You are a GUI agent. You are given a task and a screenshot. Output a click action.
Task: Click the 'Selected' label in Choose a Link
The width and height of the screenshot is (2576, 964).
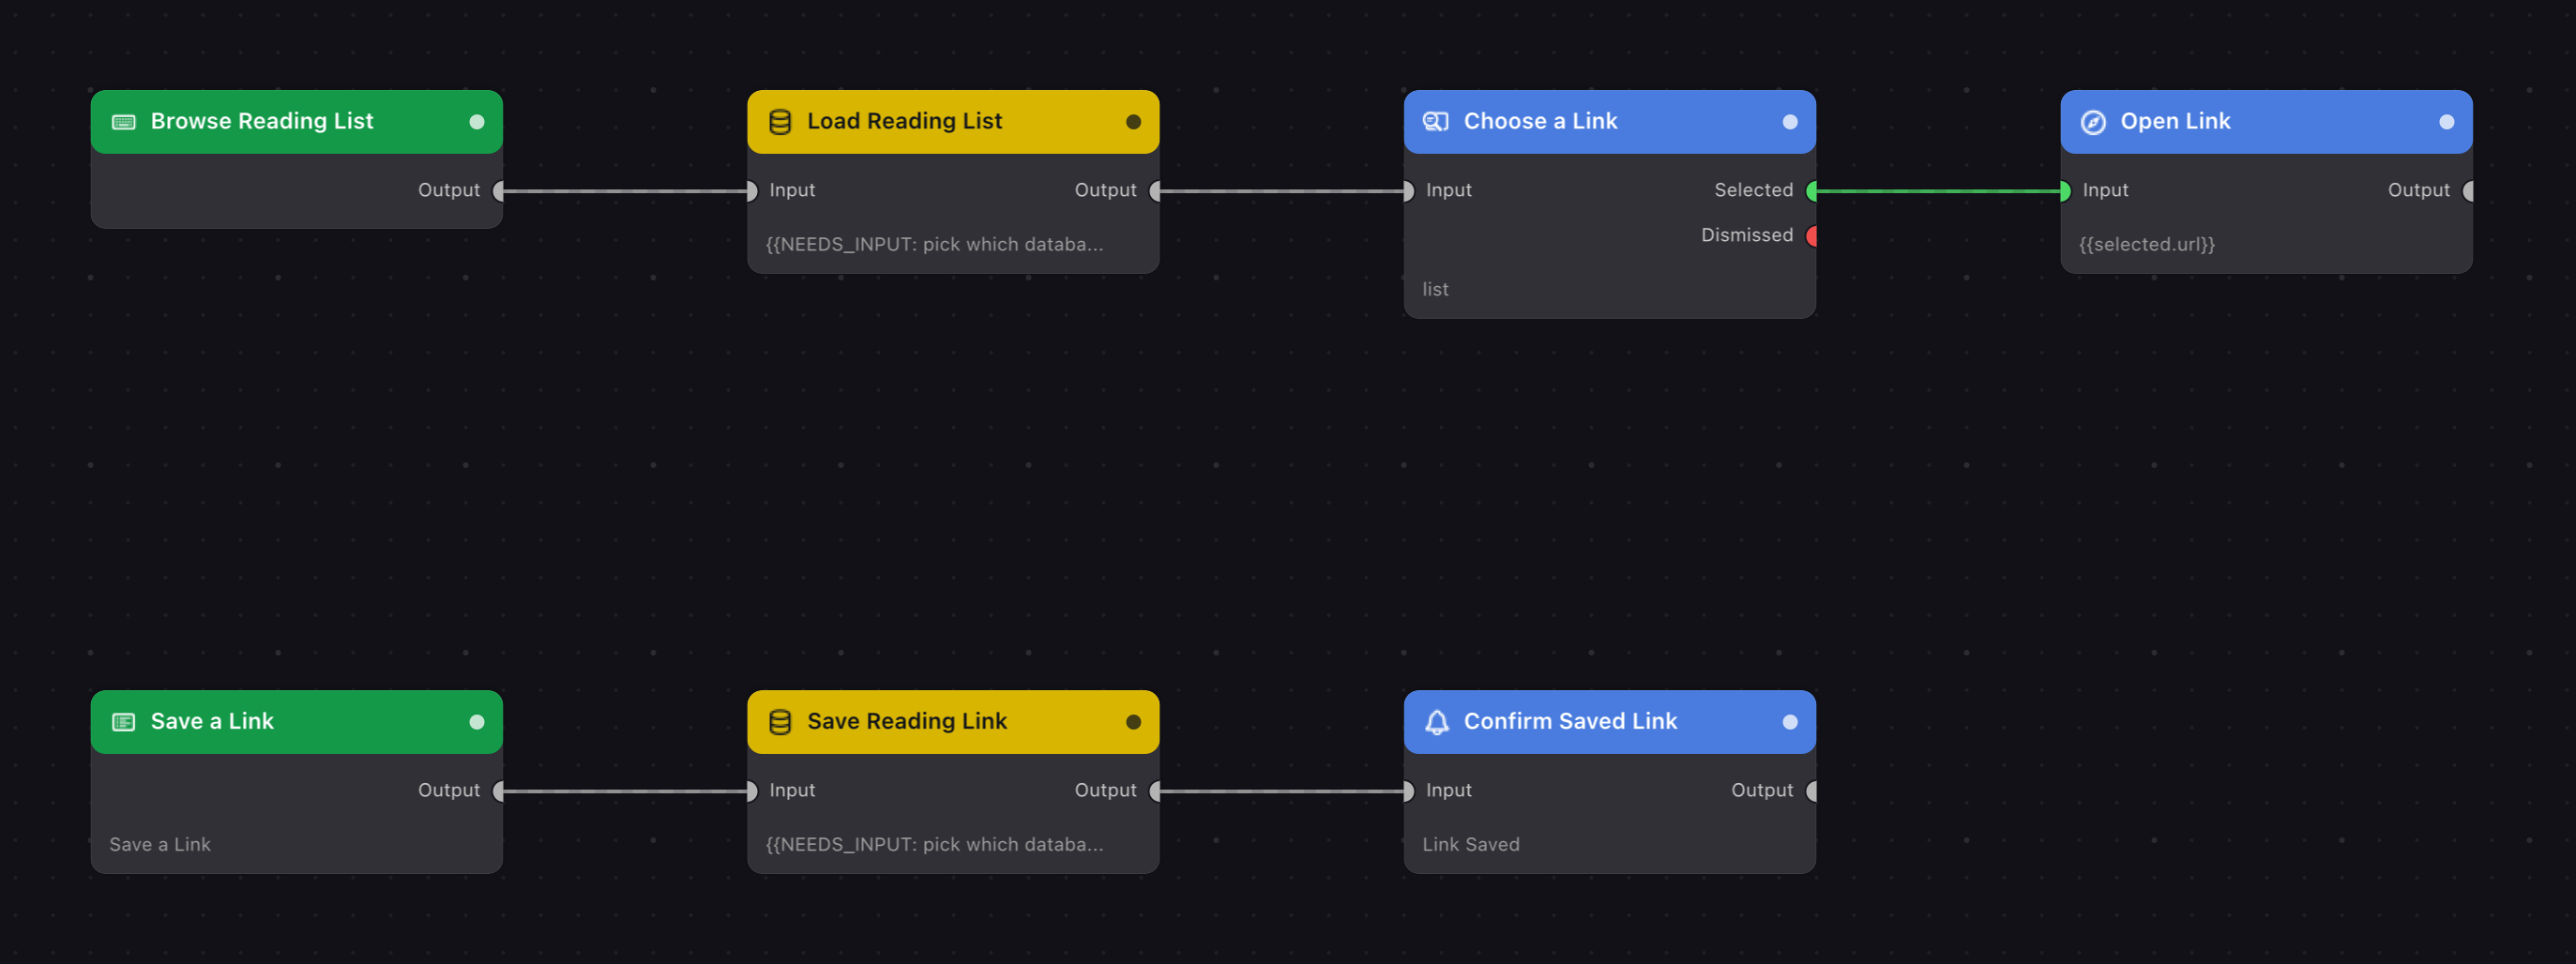[1753, 190]
